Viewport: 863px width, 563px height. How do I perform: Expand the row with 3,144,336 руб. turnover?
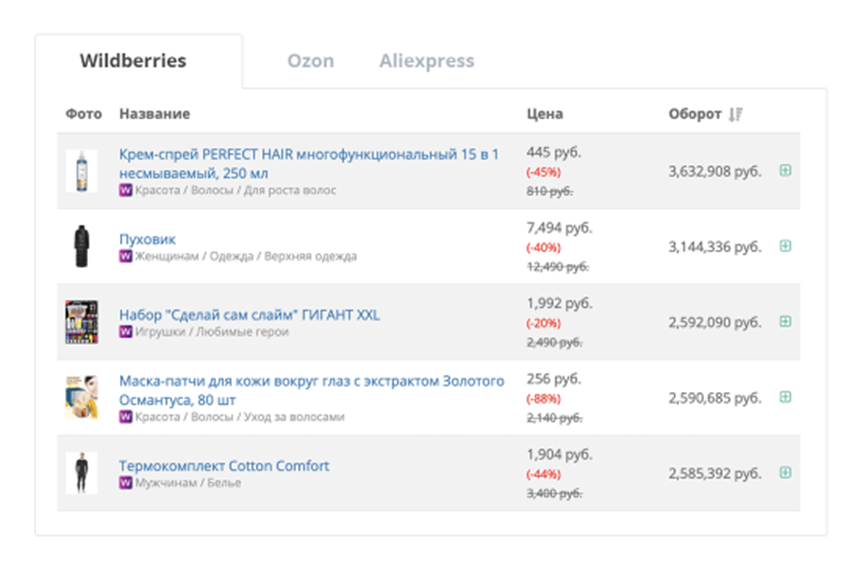(x=785, y=246)
